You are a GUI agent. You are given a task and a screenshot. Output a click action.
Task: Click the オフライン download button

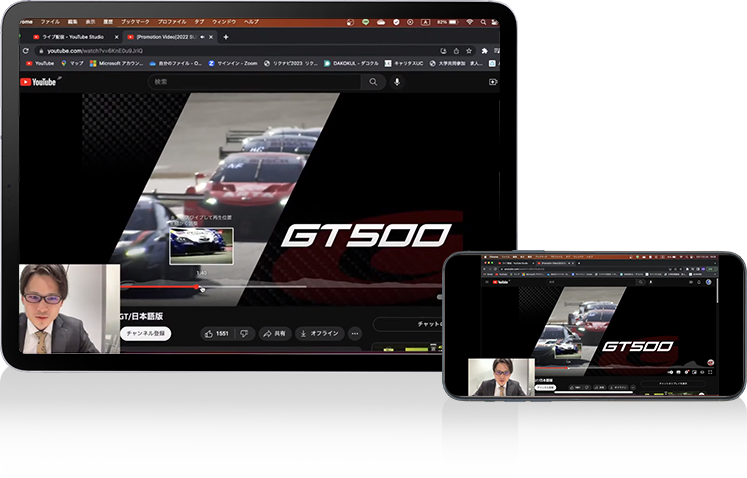[320, 334]
